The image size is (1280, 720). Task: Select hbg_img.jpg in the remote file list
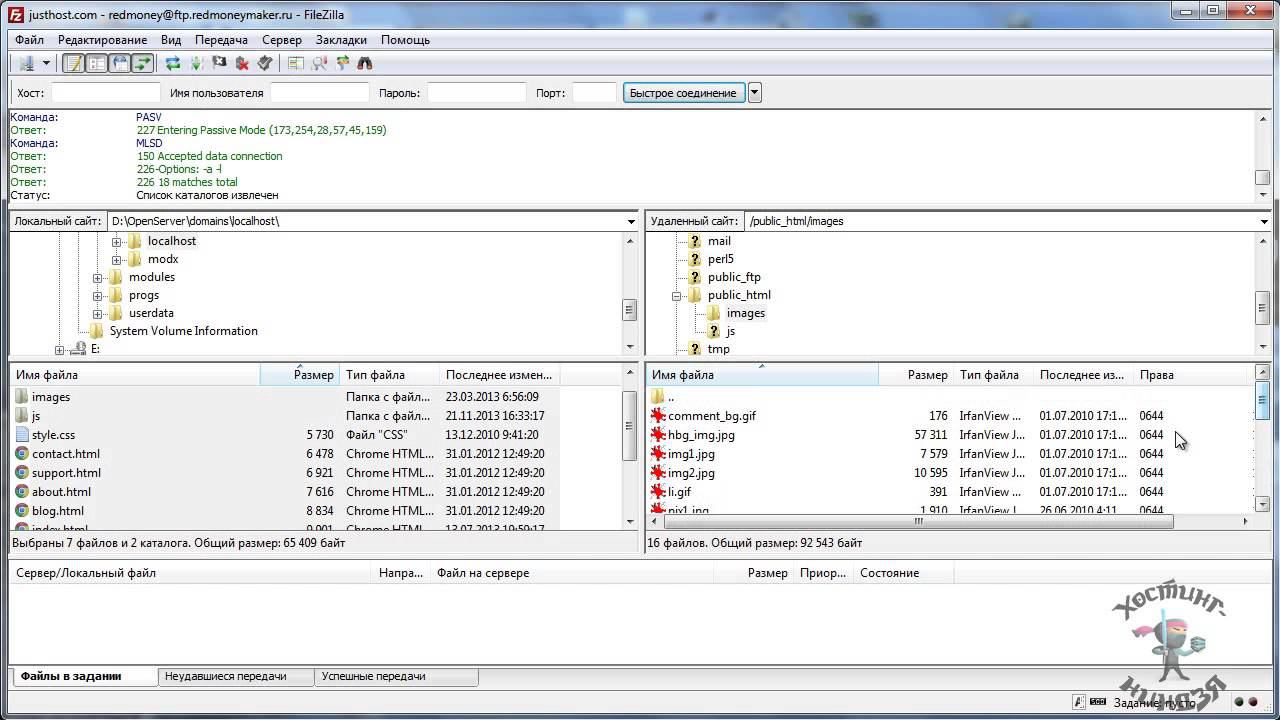[x=701, y=435]
